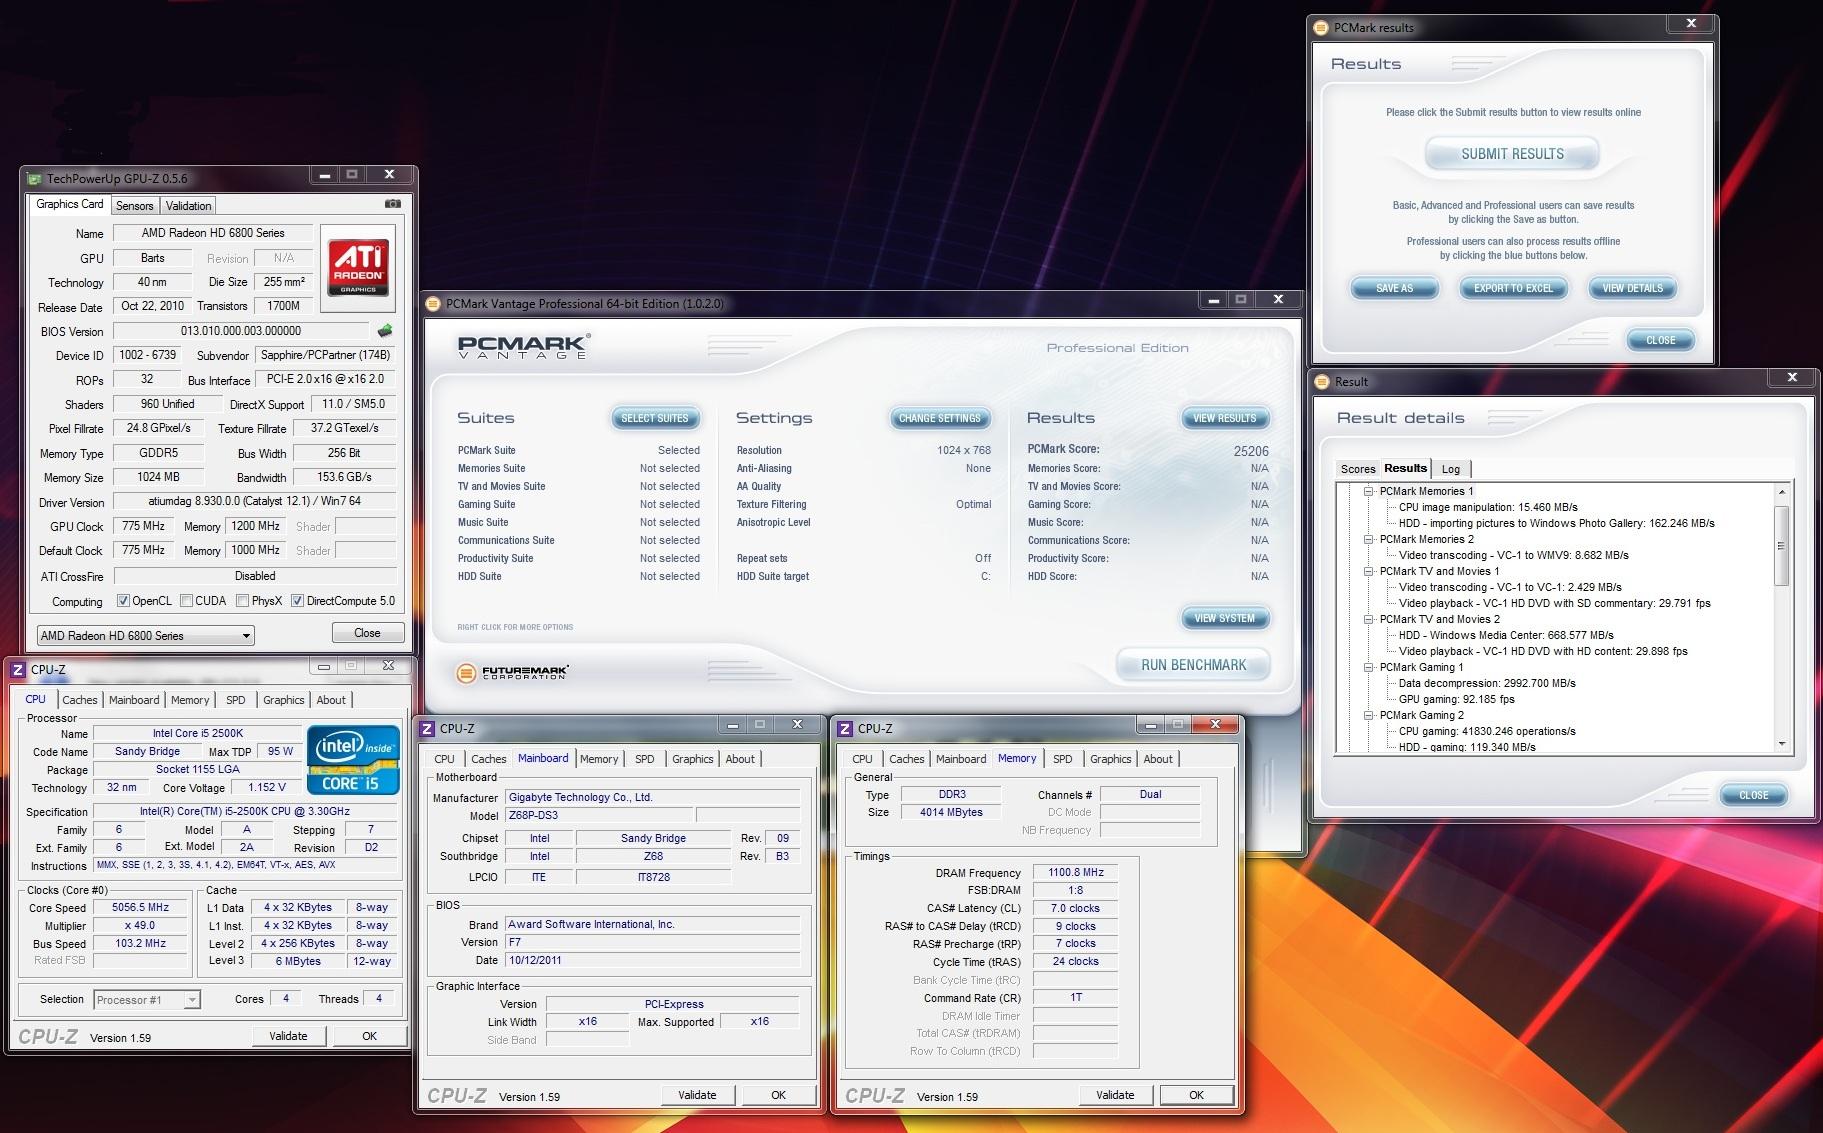Select the 'GPU gaming: 92.185 fps' row
The image size is (1823, 1133).
[x=1456, y=699]
